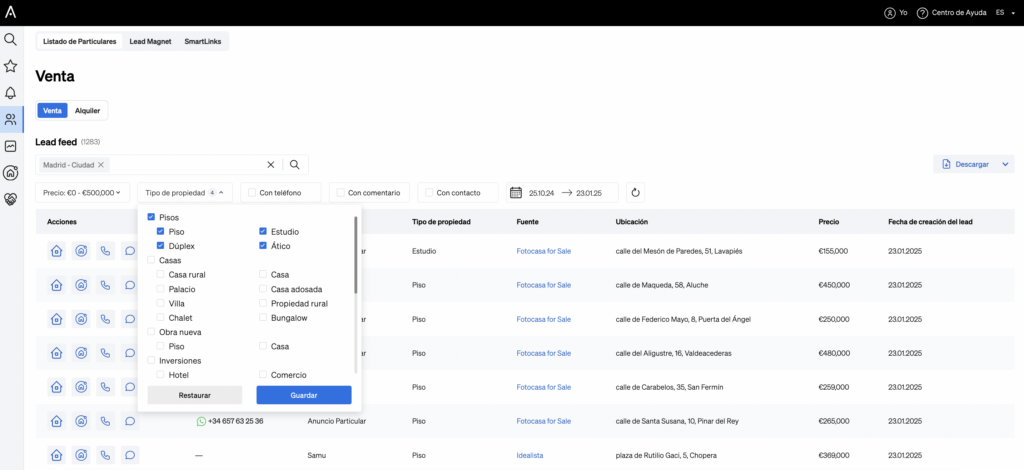Uncheck the Dúplex property type checkbox
1024x470 pixels.
tap(161, 245)
